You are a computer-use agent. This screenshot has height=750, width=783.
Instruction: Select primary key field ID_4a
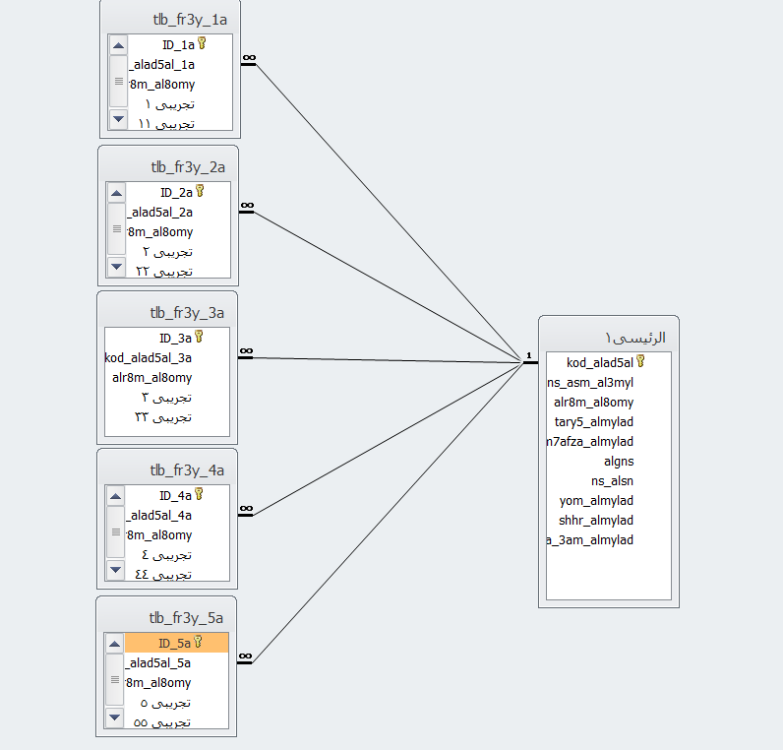coord(177,495)
